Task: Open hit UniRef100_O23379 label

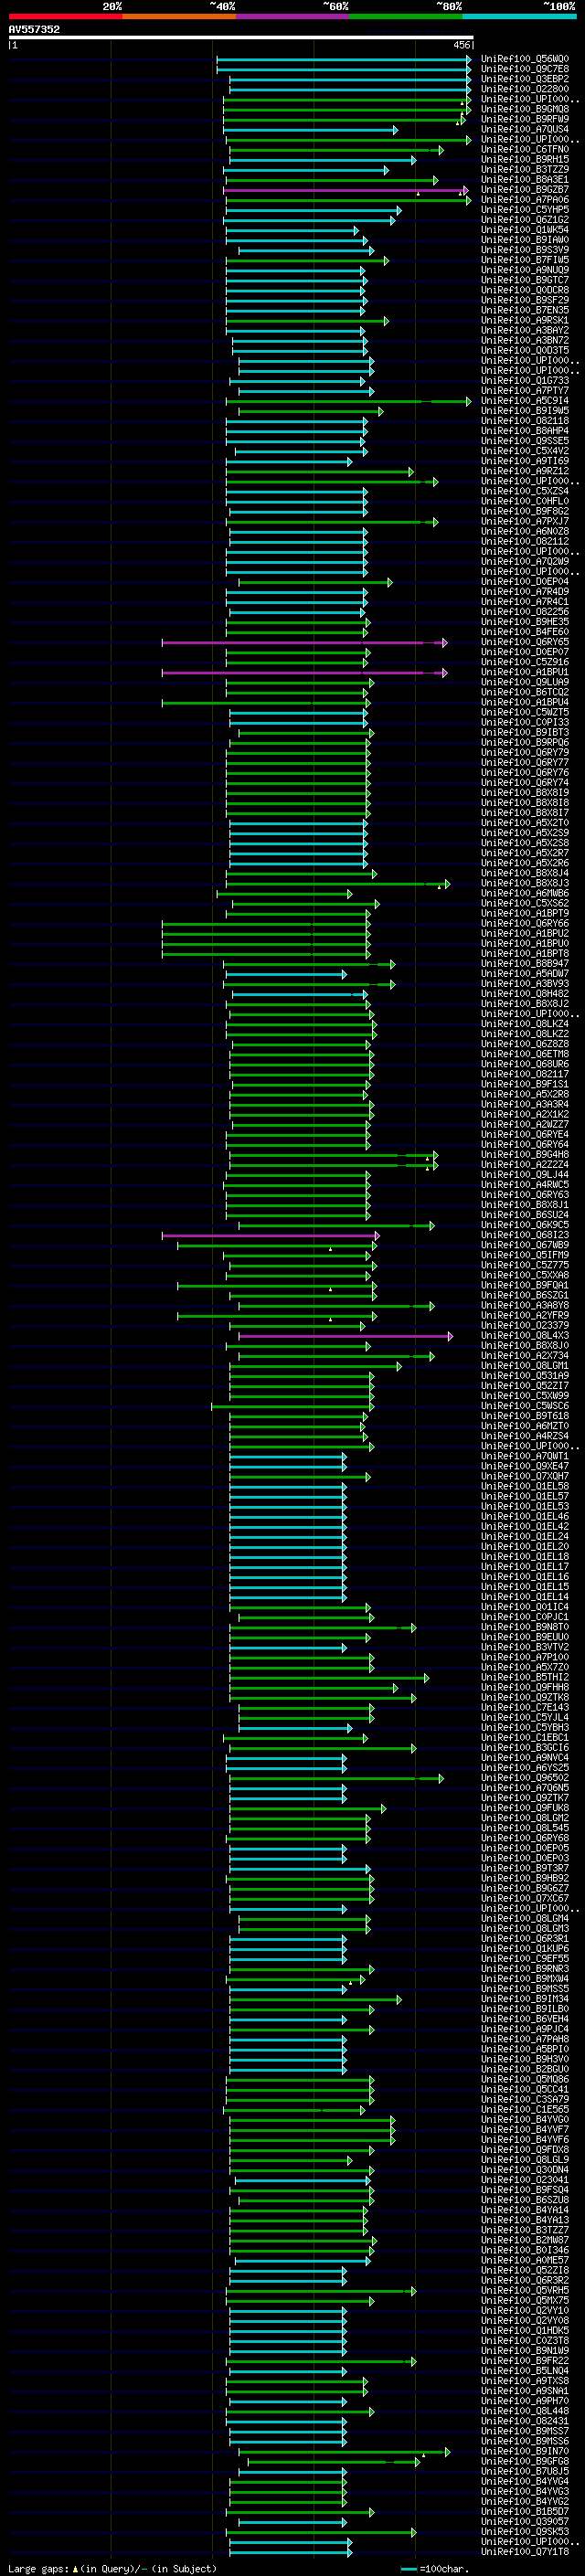Action: 525,1327
